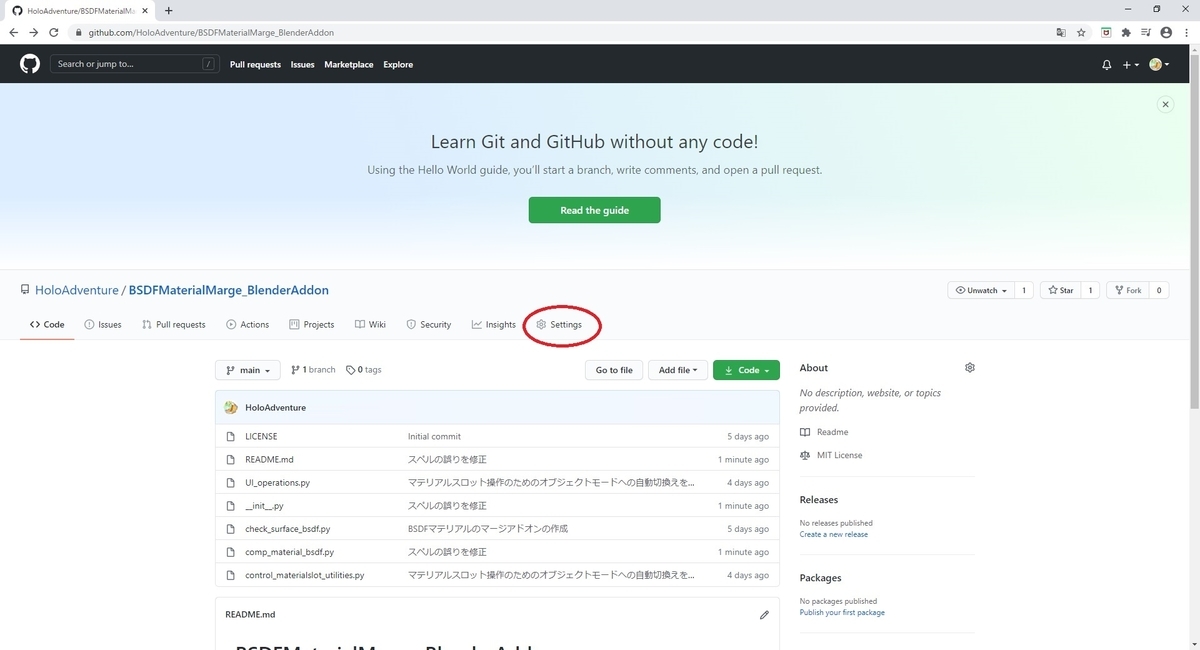This screenshot has height=650, width=1200.
Task: View the 0 tags link
Action: pyautogui.click(x=364, y=370)
